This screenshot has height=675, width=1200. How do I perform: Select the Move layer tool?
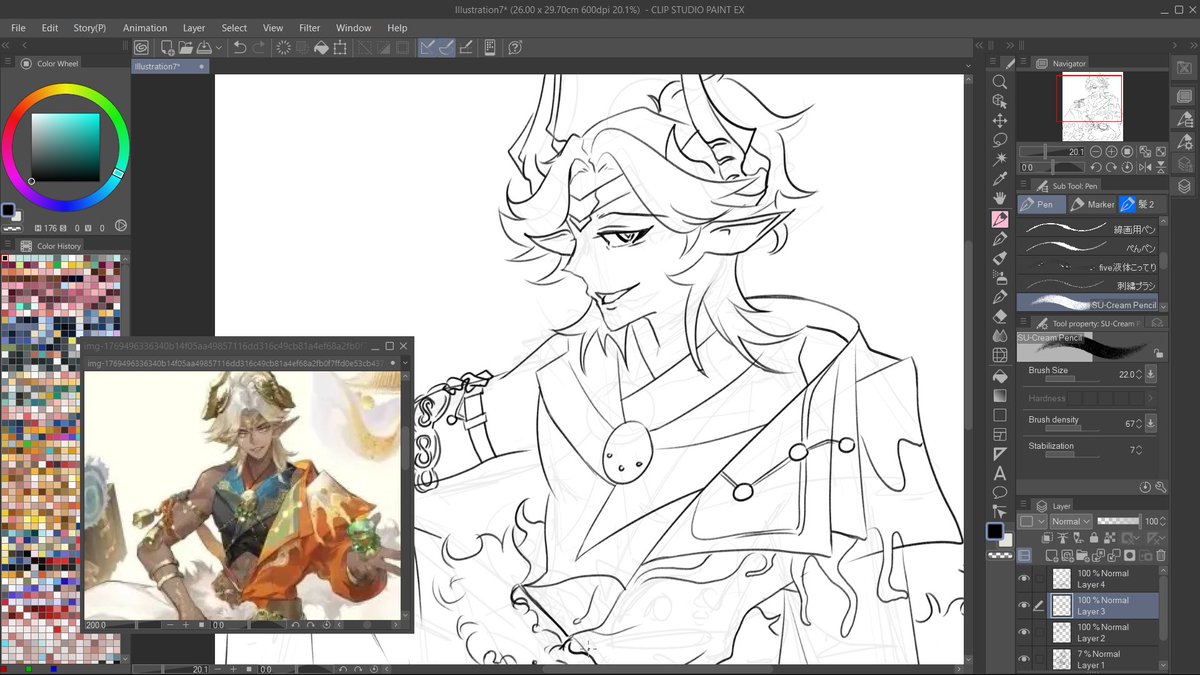pyautogui.click(x=999, y=121)
